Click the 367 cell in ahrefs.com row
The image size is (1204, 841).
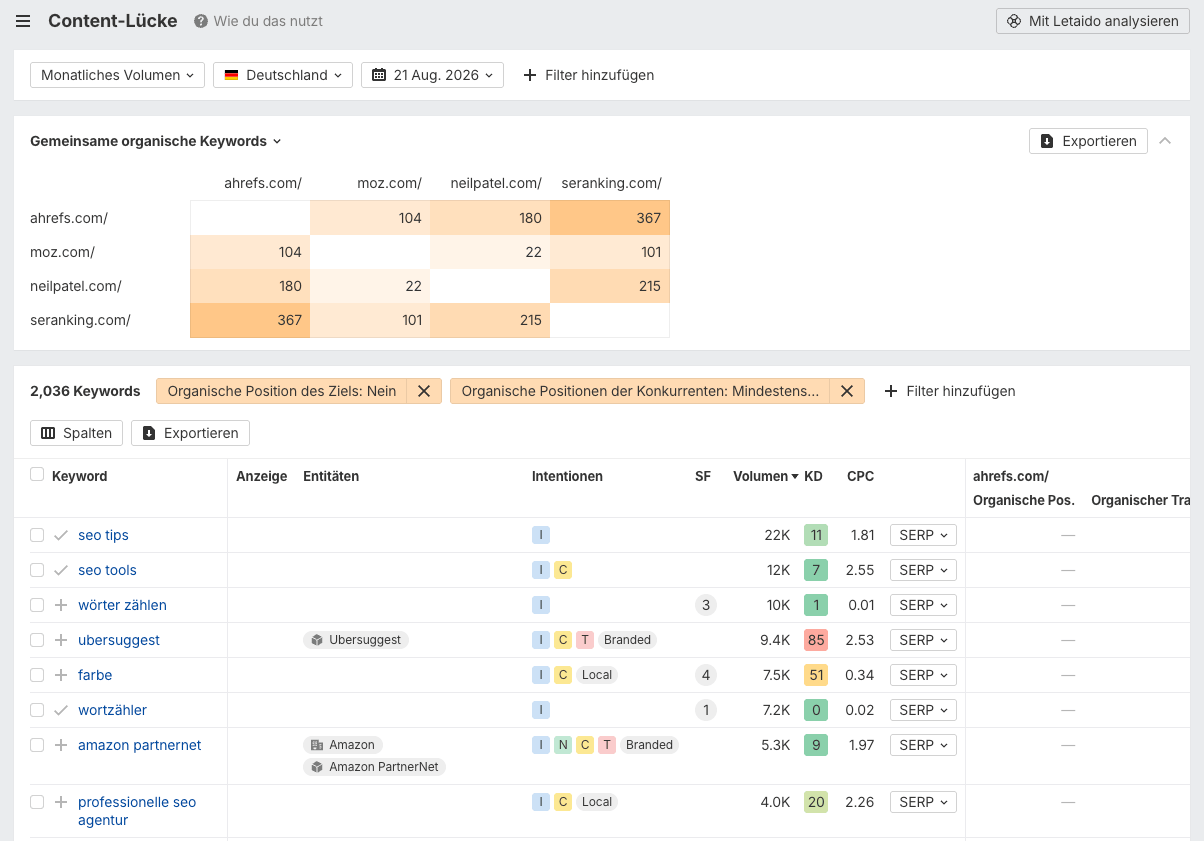(610, 218)
